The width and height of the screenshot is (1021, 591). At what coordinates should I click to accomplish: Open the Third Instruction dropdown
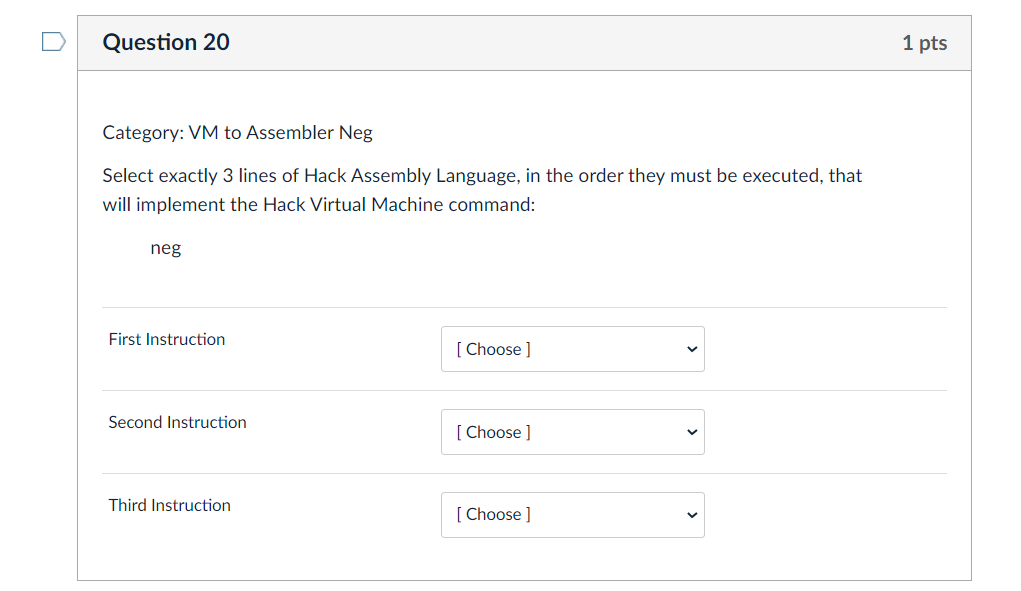[x=572, y=514]
